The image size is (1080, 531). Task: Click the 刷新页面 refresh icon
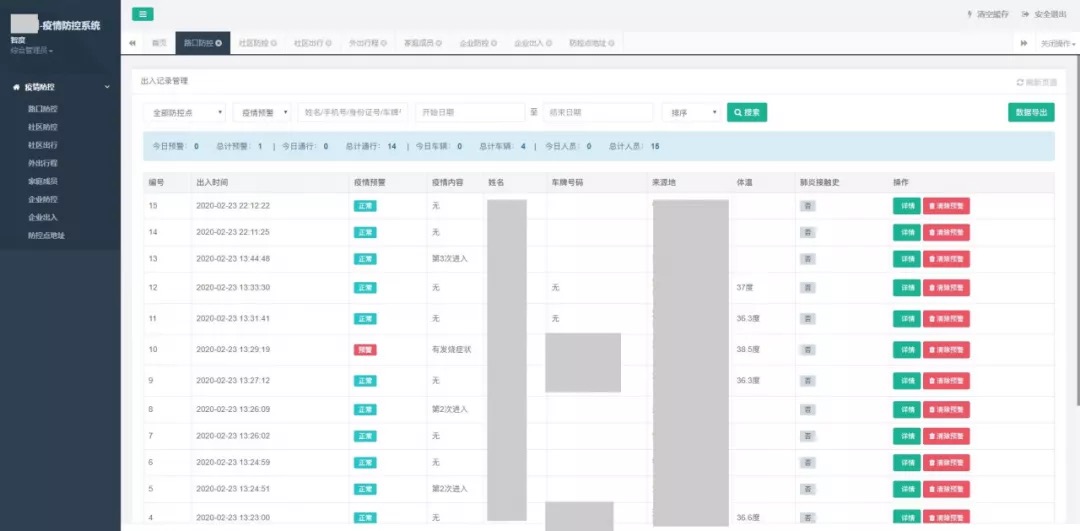coord(1020,82)
